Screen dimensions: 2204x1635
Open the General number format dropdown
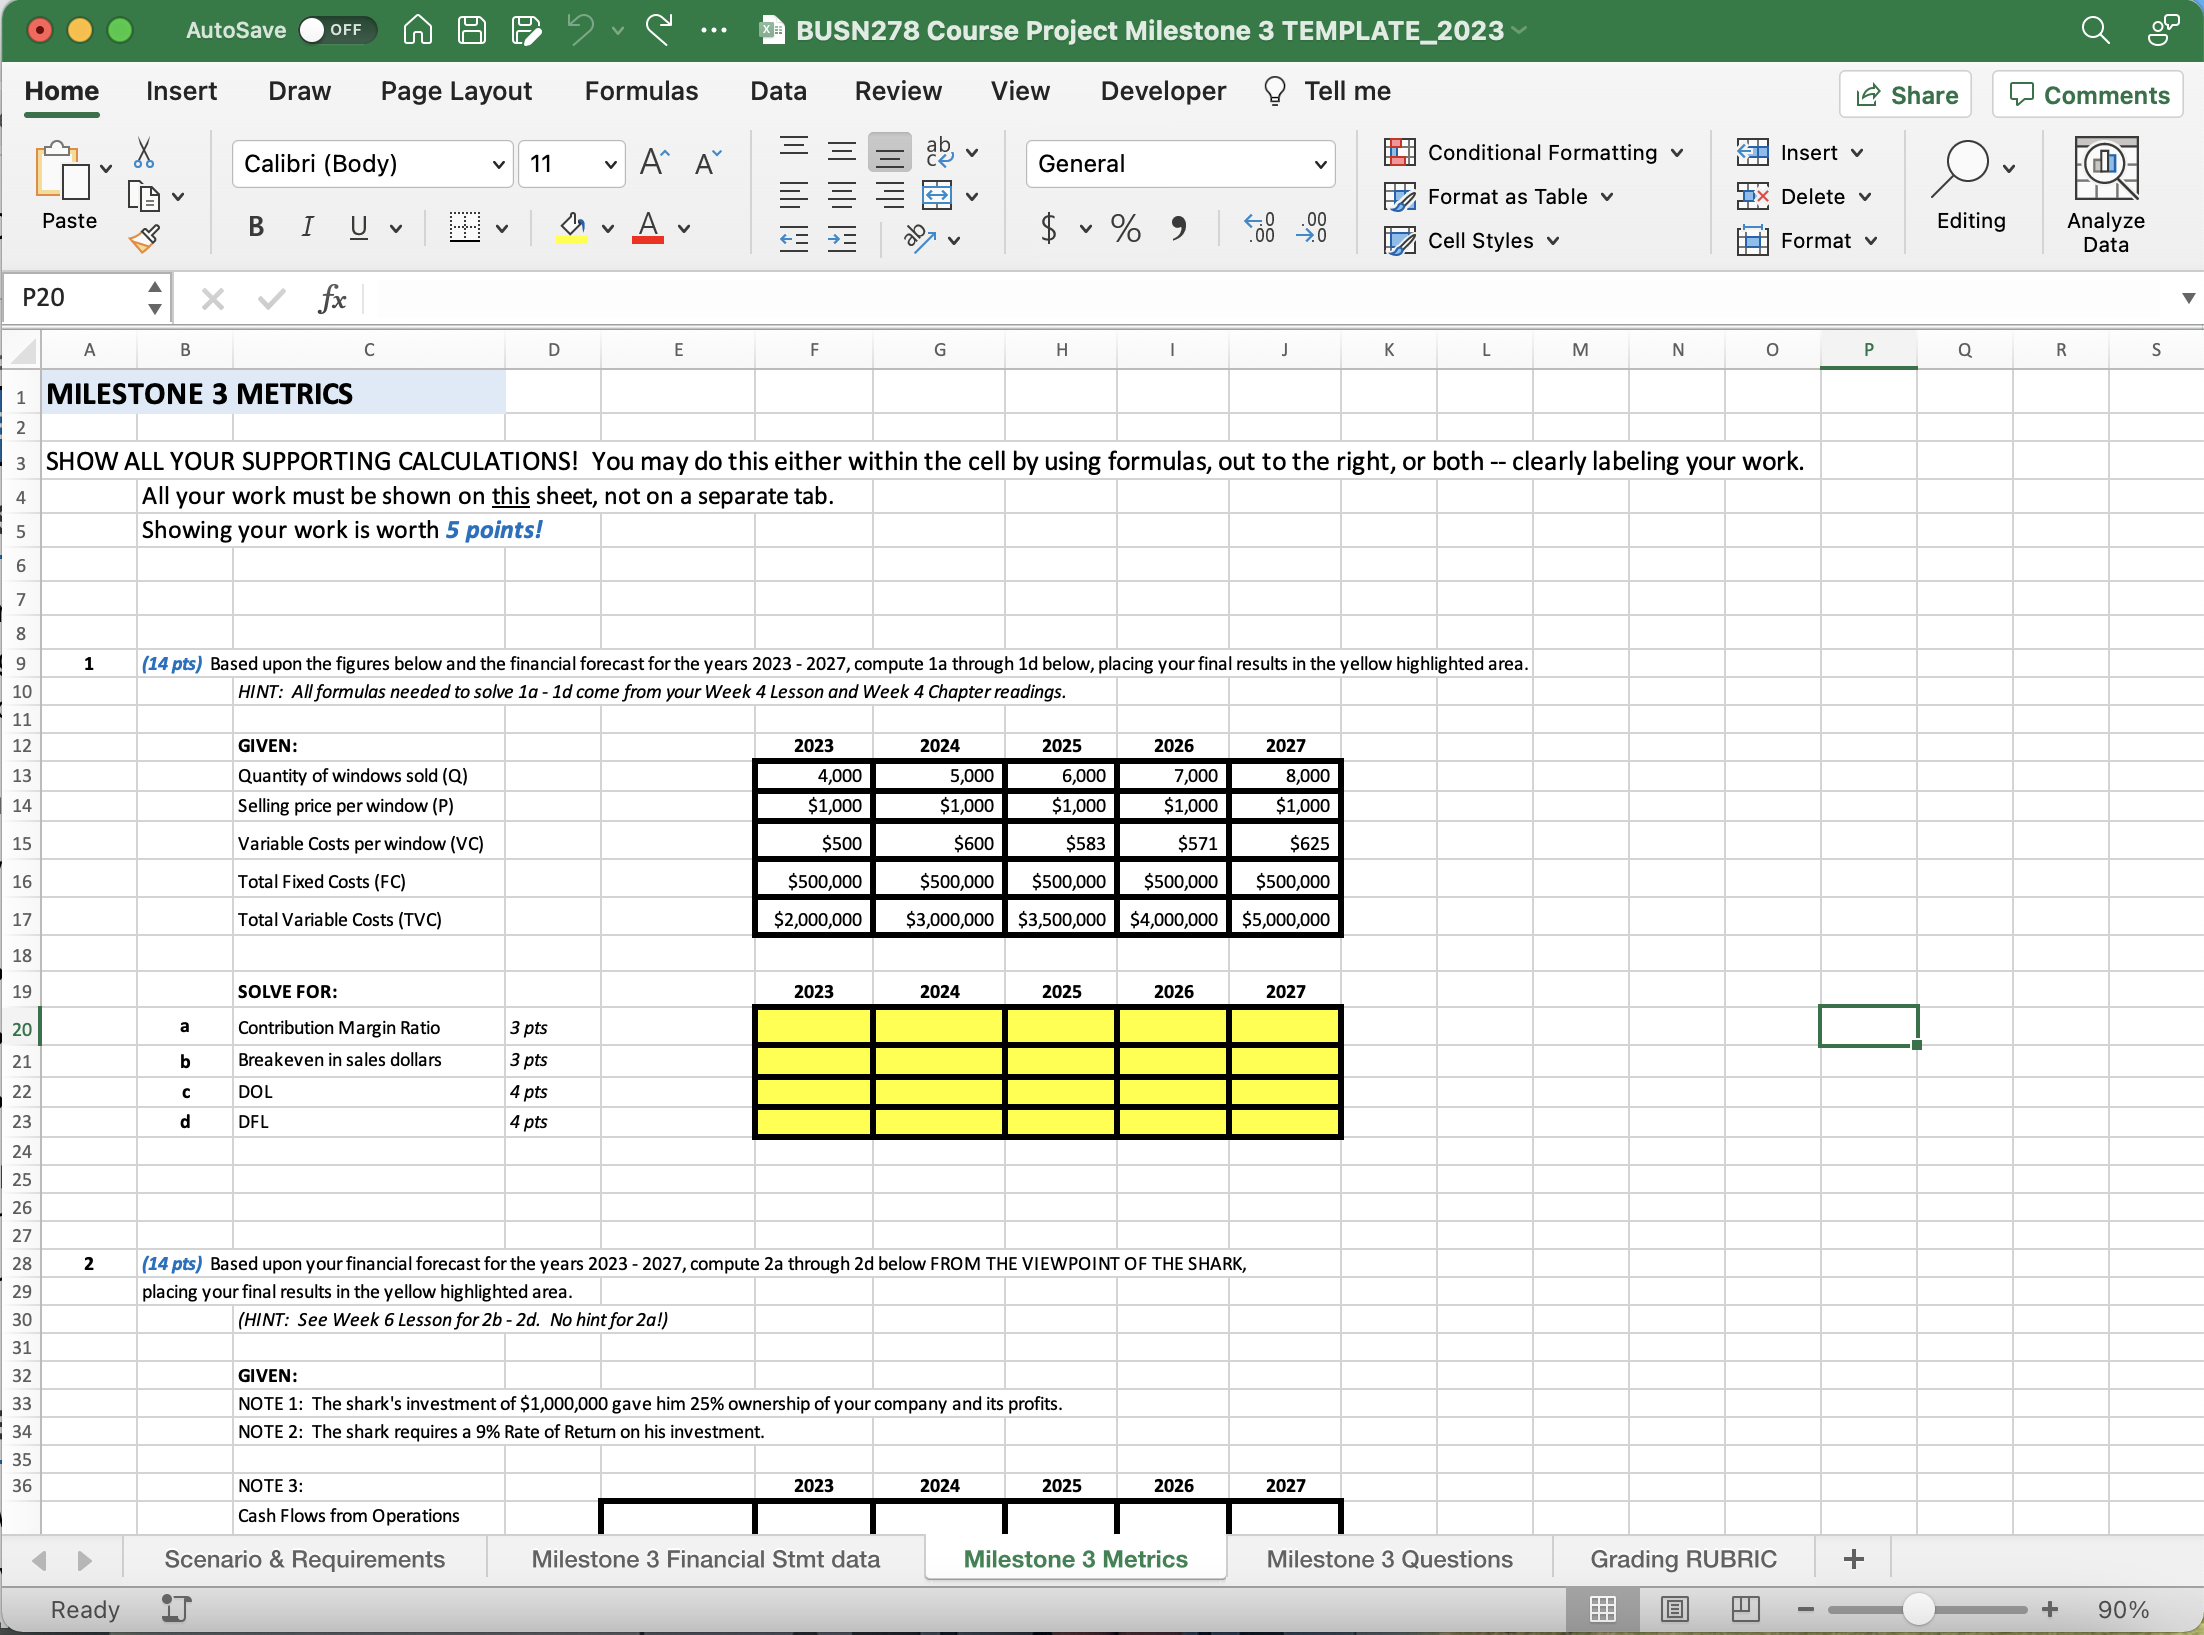click(1319, 163)
